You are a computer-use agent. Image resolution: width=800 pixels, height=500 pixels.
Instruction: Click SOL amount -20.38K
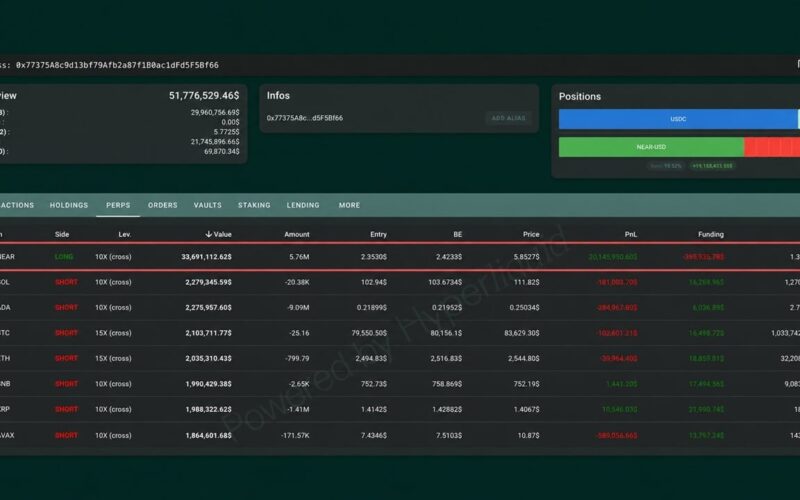tap(297, 282)
